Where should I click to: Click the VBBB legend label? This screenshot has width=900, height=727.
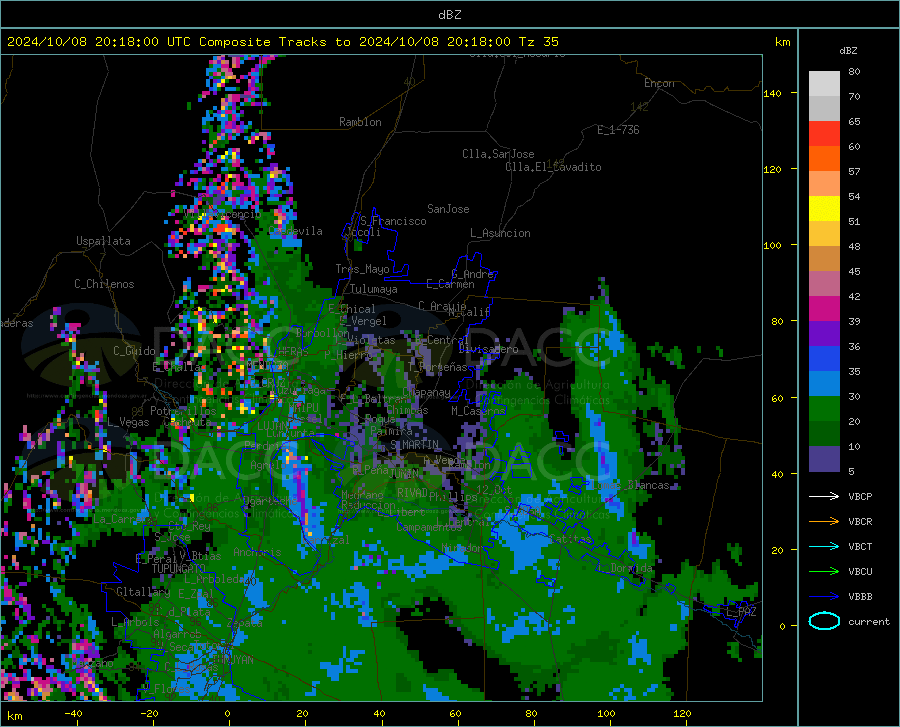[x=860, y=597]
